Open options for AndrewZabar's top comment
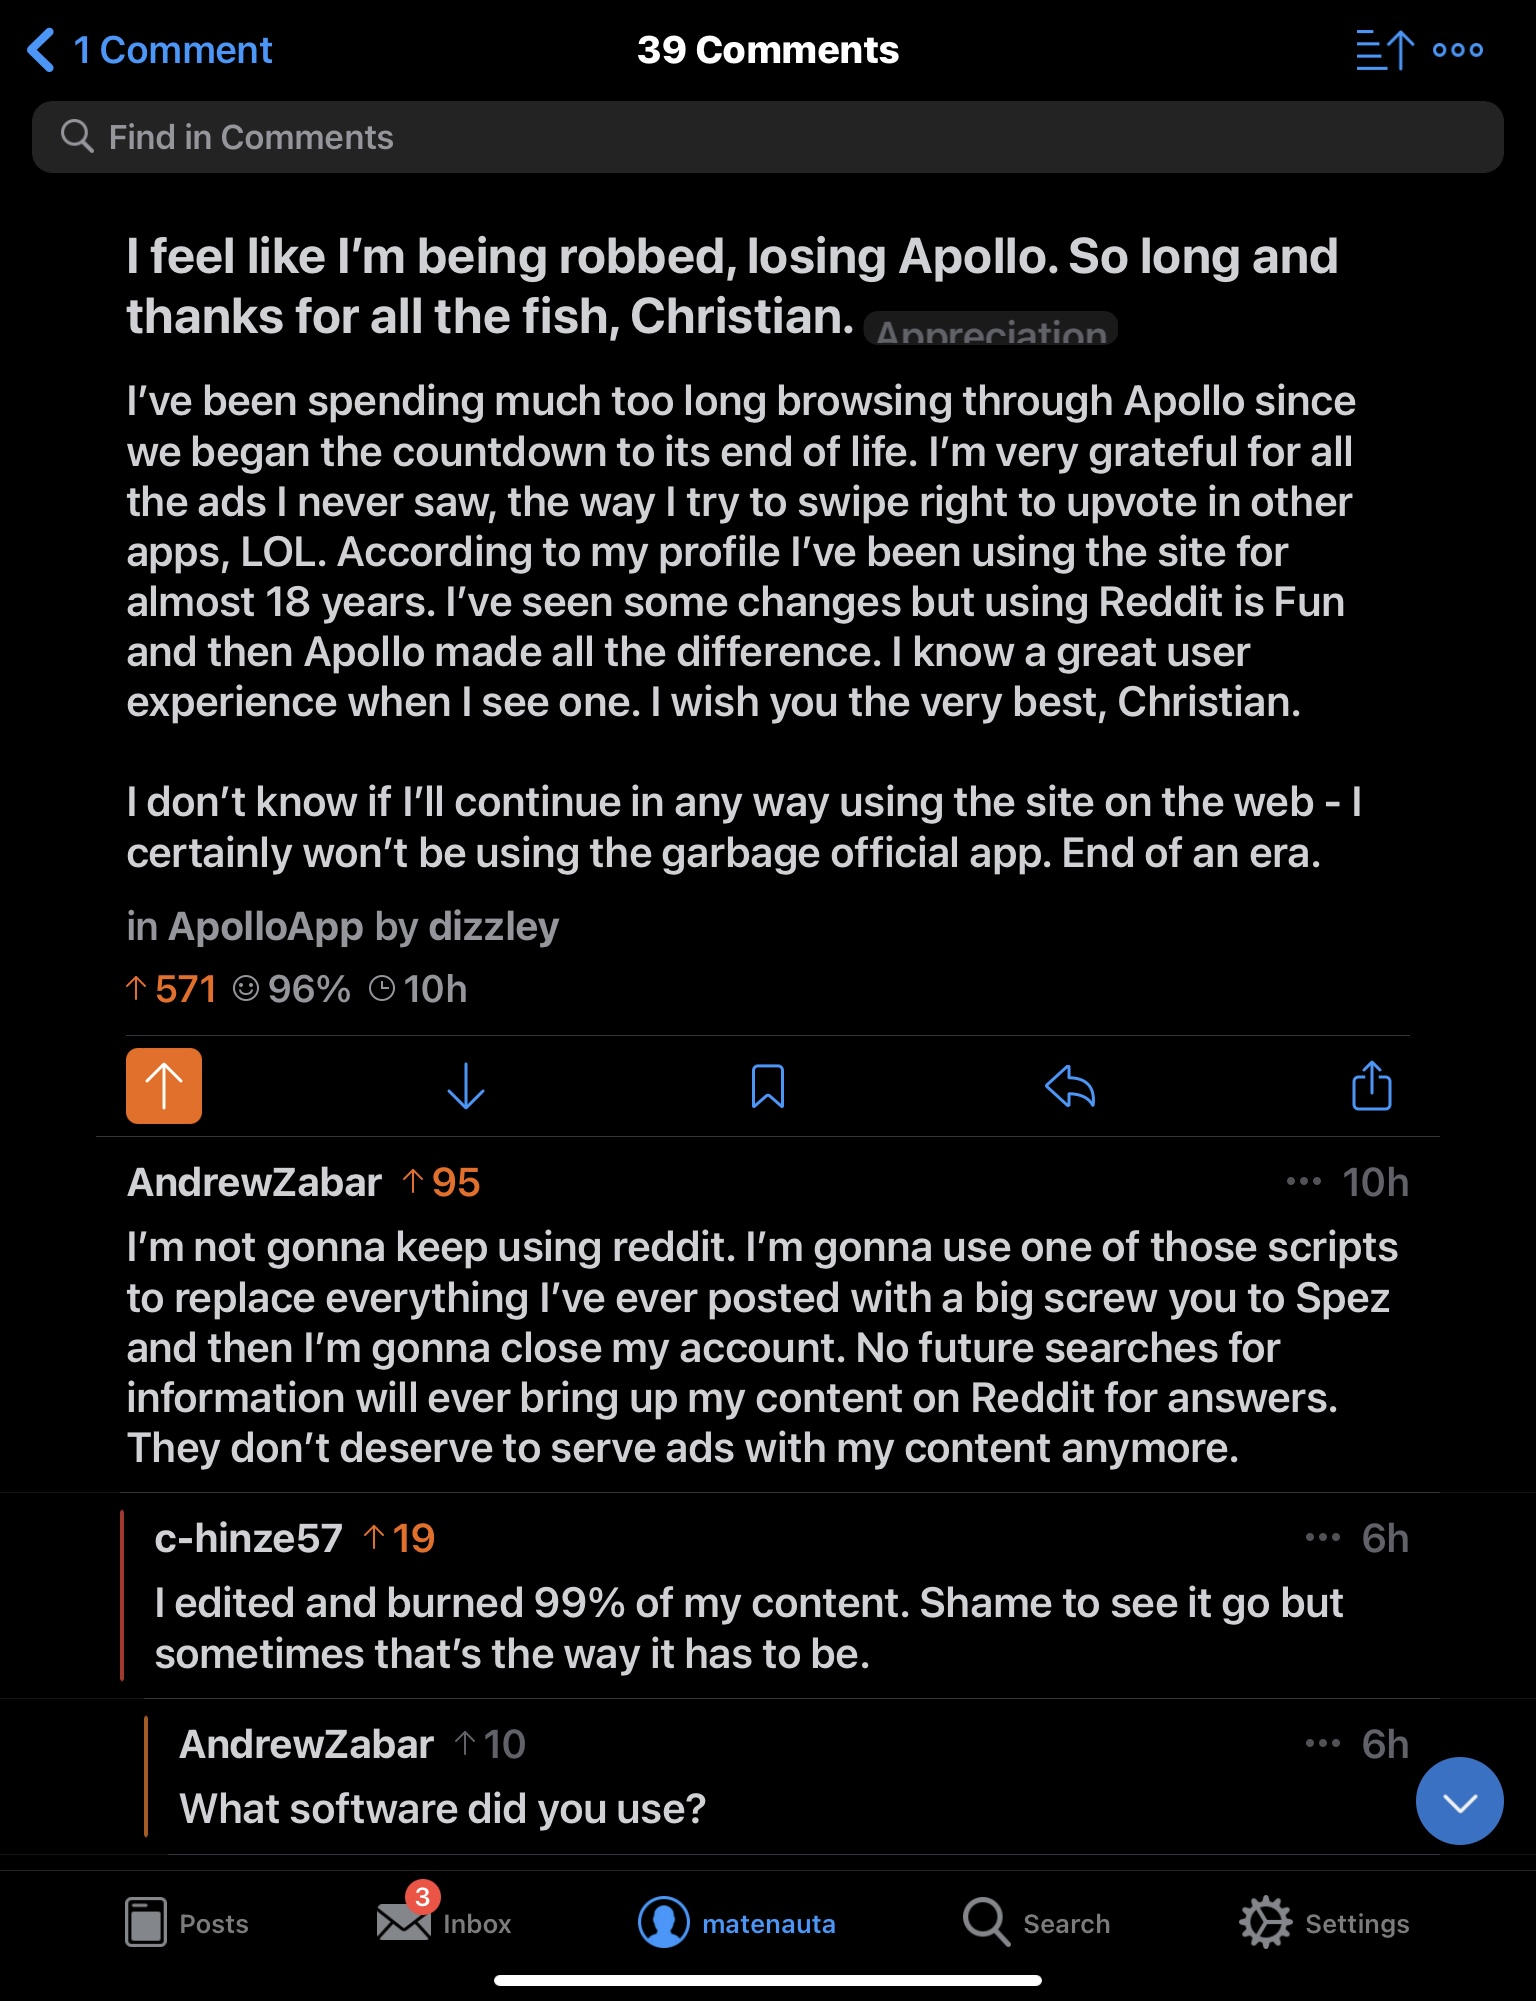This screenshot has width=1536, height=2001. coord(1304,1182)
